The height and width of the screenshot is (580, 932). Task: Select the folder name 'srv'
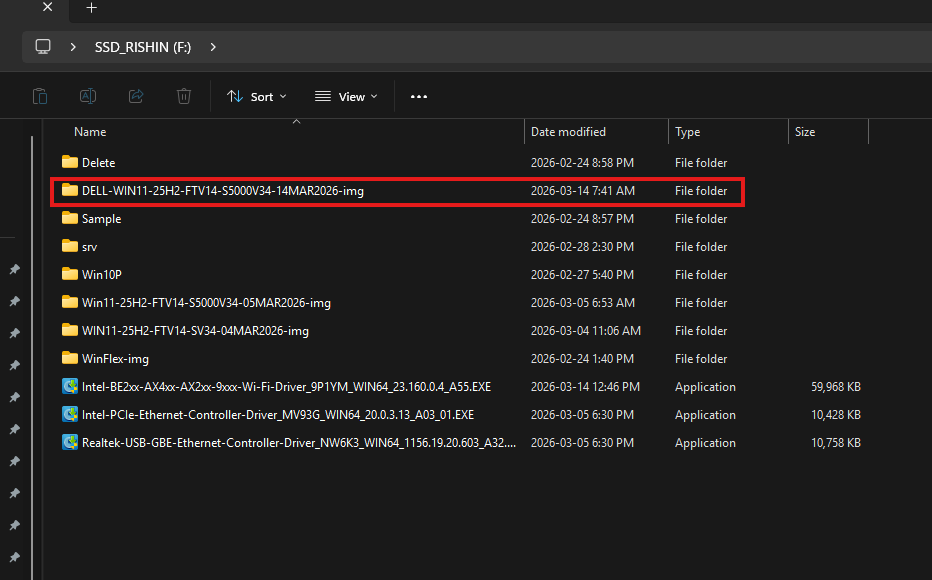(89, 247)
